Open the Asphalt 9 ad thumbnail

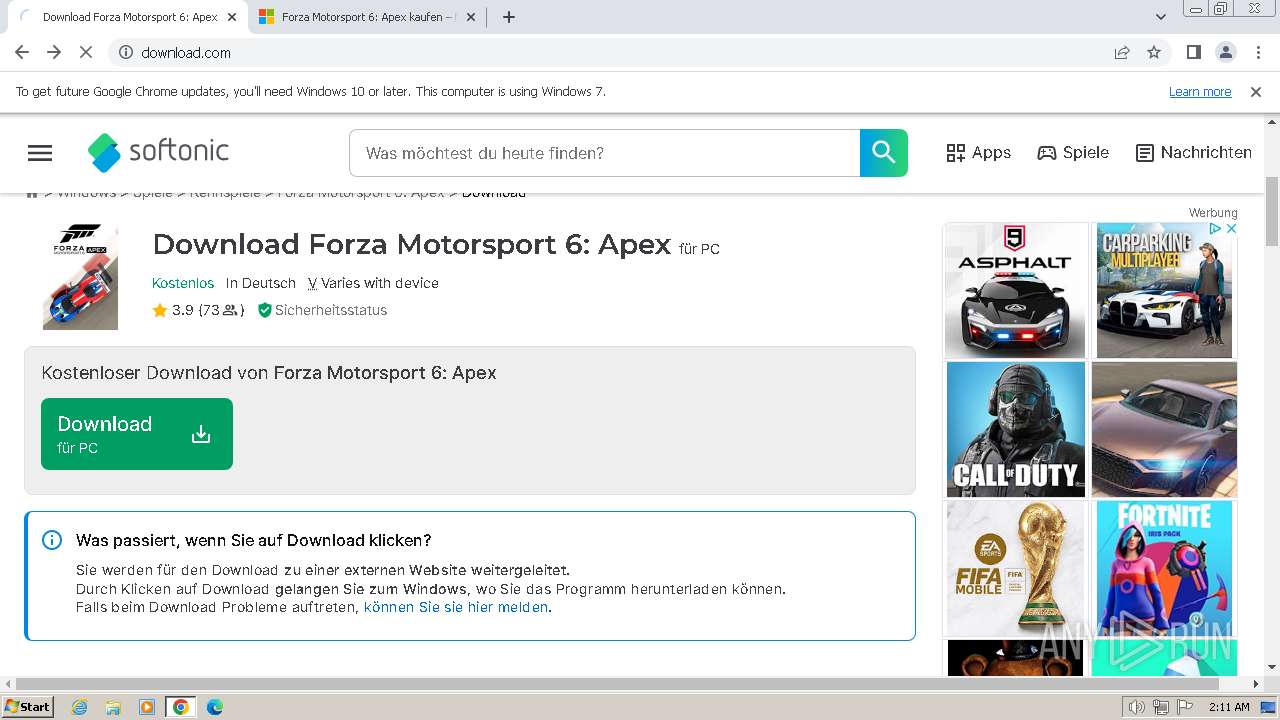(1016, 290)
